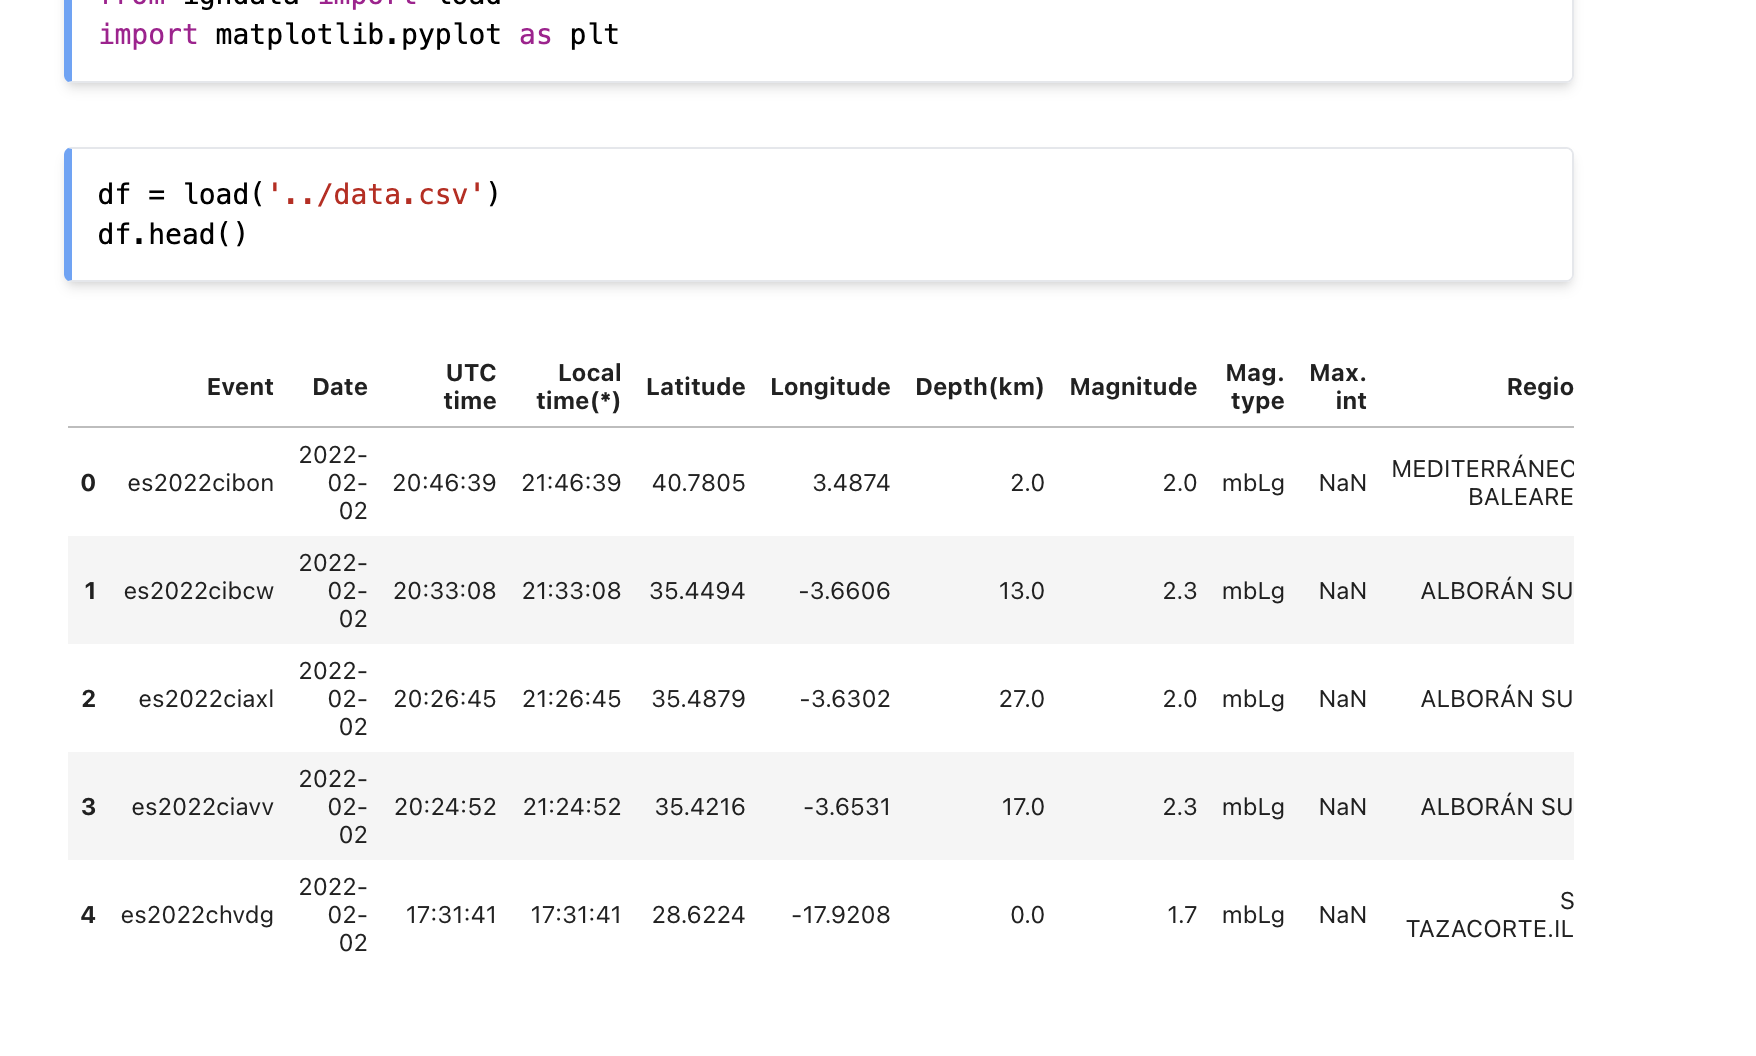Select the magnitude value 1.7 in row 4
This screenshot has width=1756, height=1056.
pyautogui.click(x=1182, y=915)
